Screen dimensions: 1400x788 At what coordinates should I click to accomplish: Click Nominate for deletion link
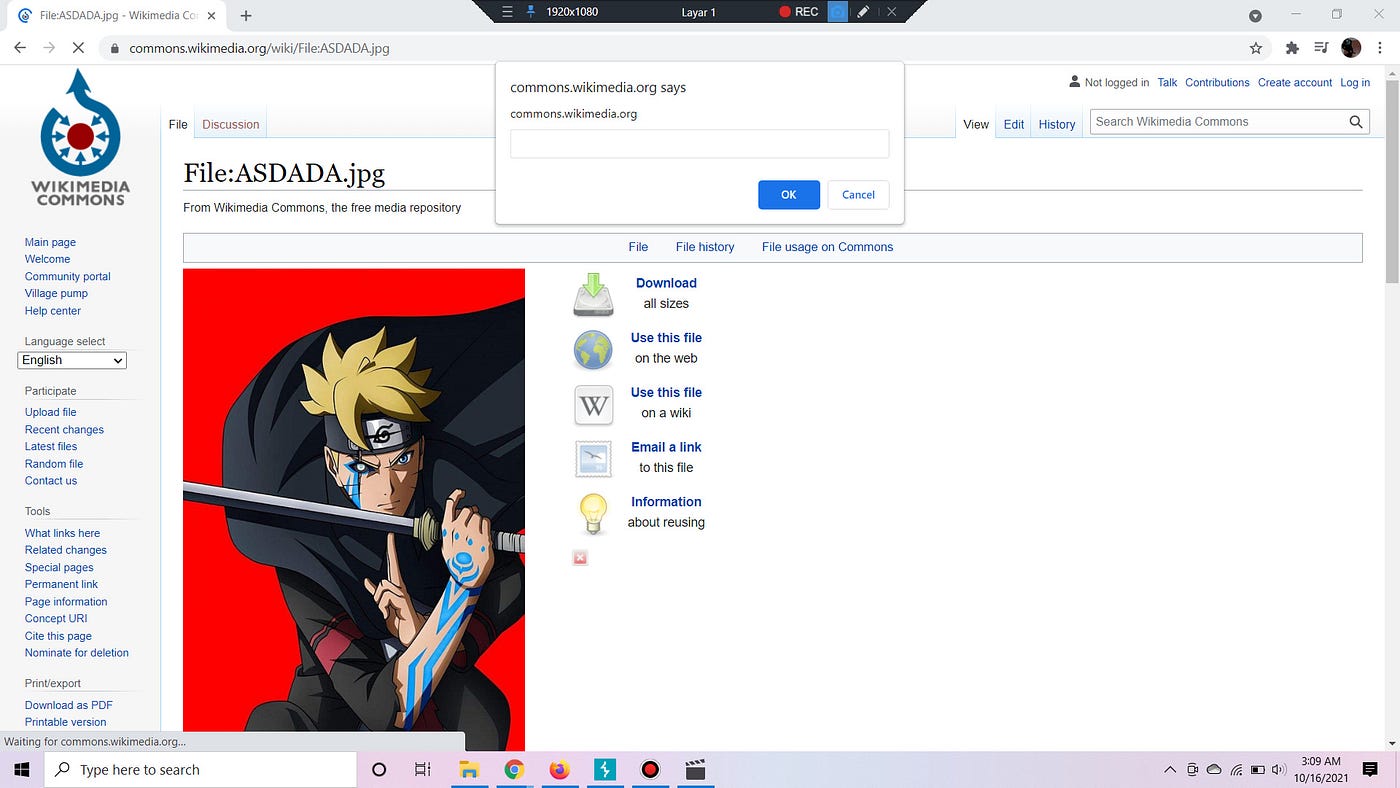coord(77,653)
